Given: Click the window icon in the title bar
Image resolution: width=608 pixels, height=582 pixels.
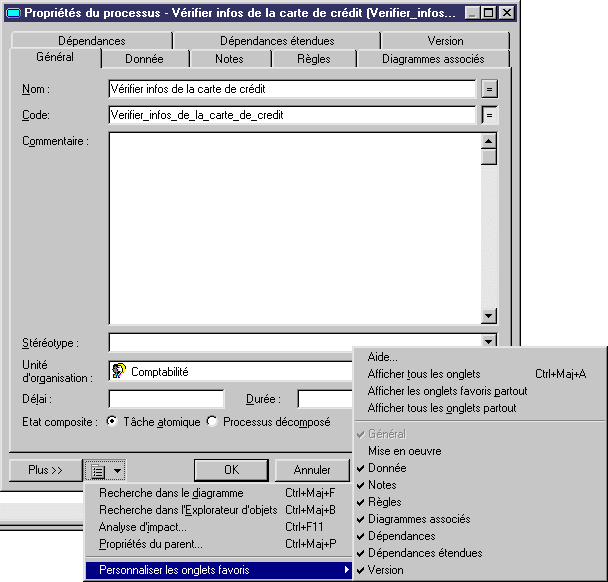Looking at the screenshot, I should coord(14,13).
